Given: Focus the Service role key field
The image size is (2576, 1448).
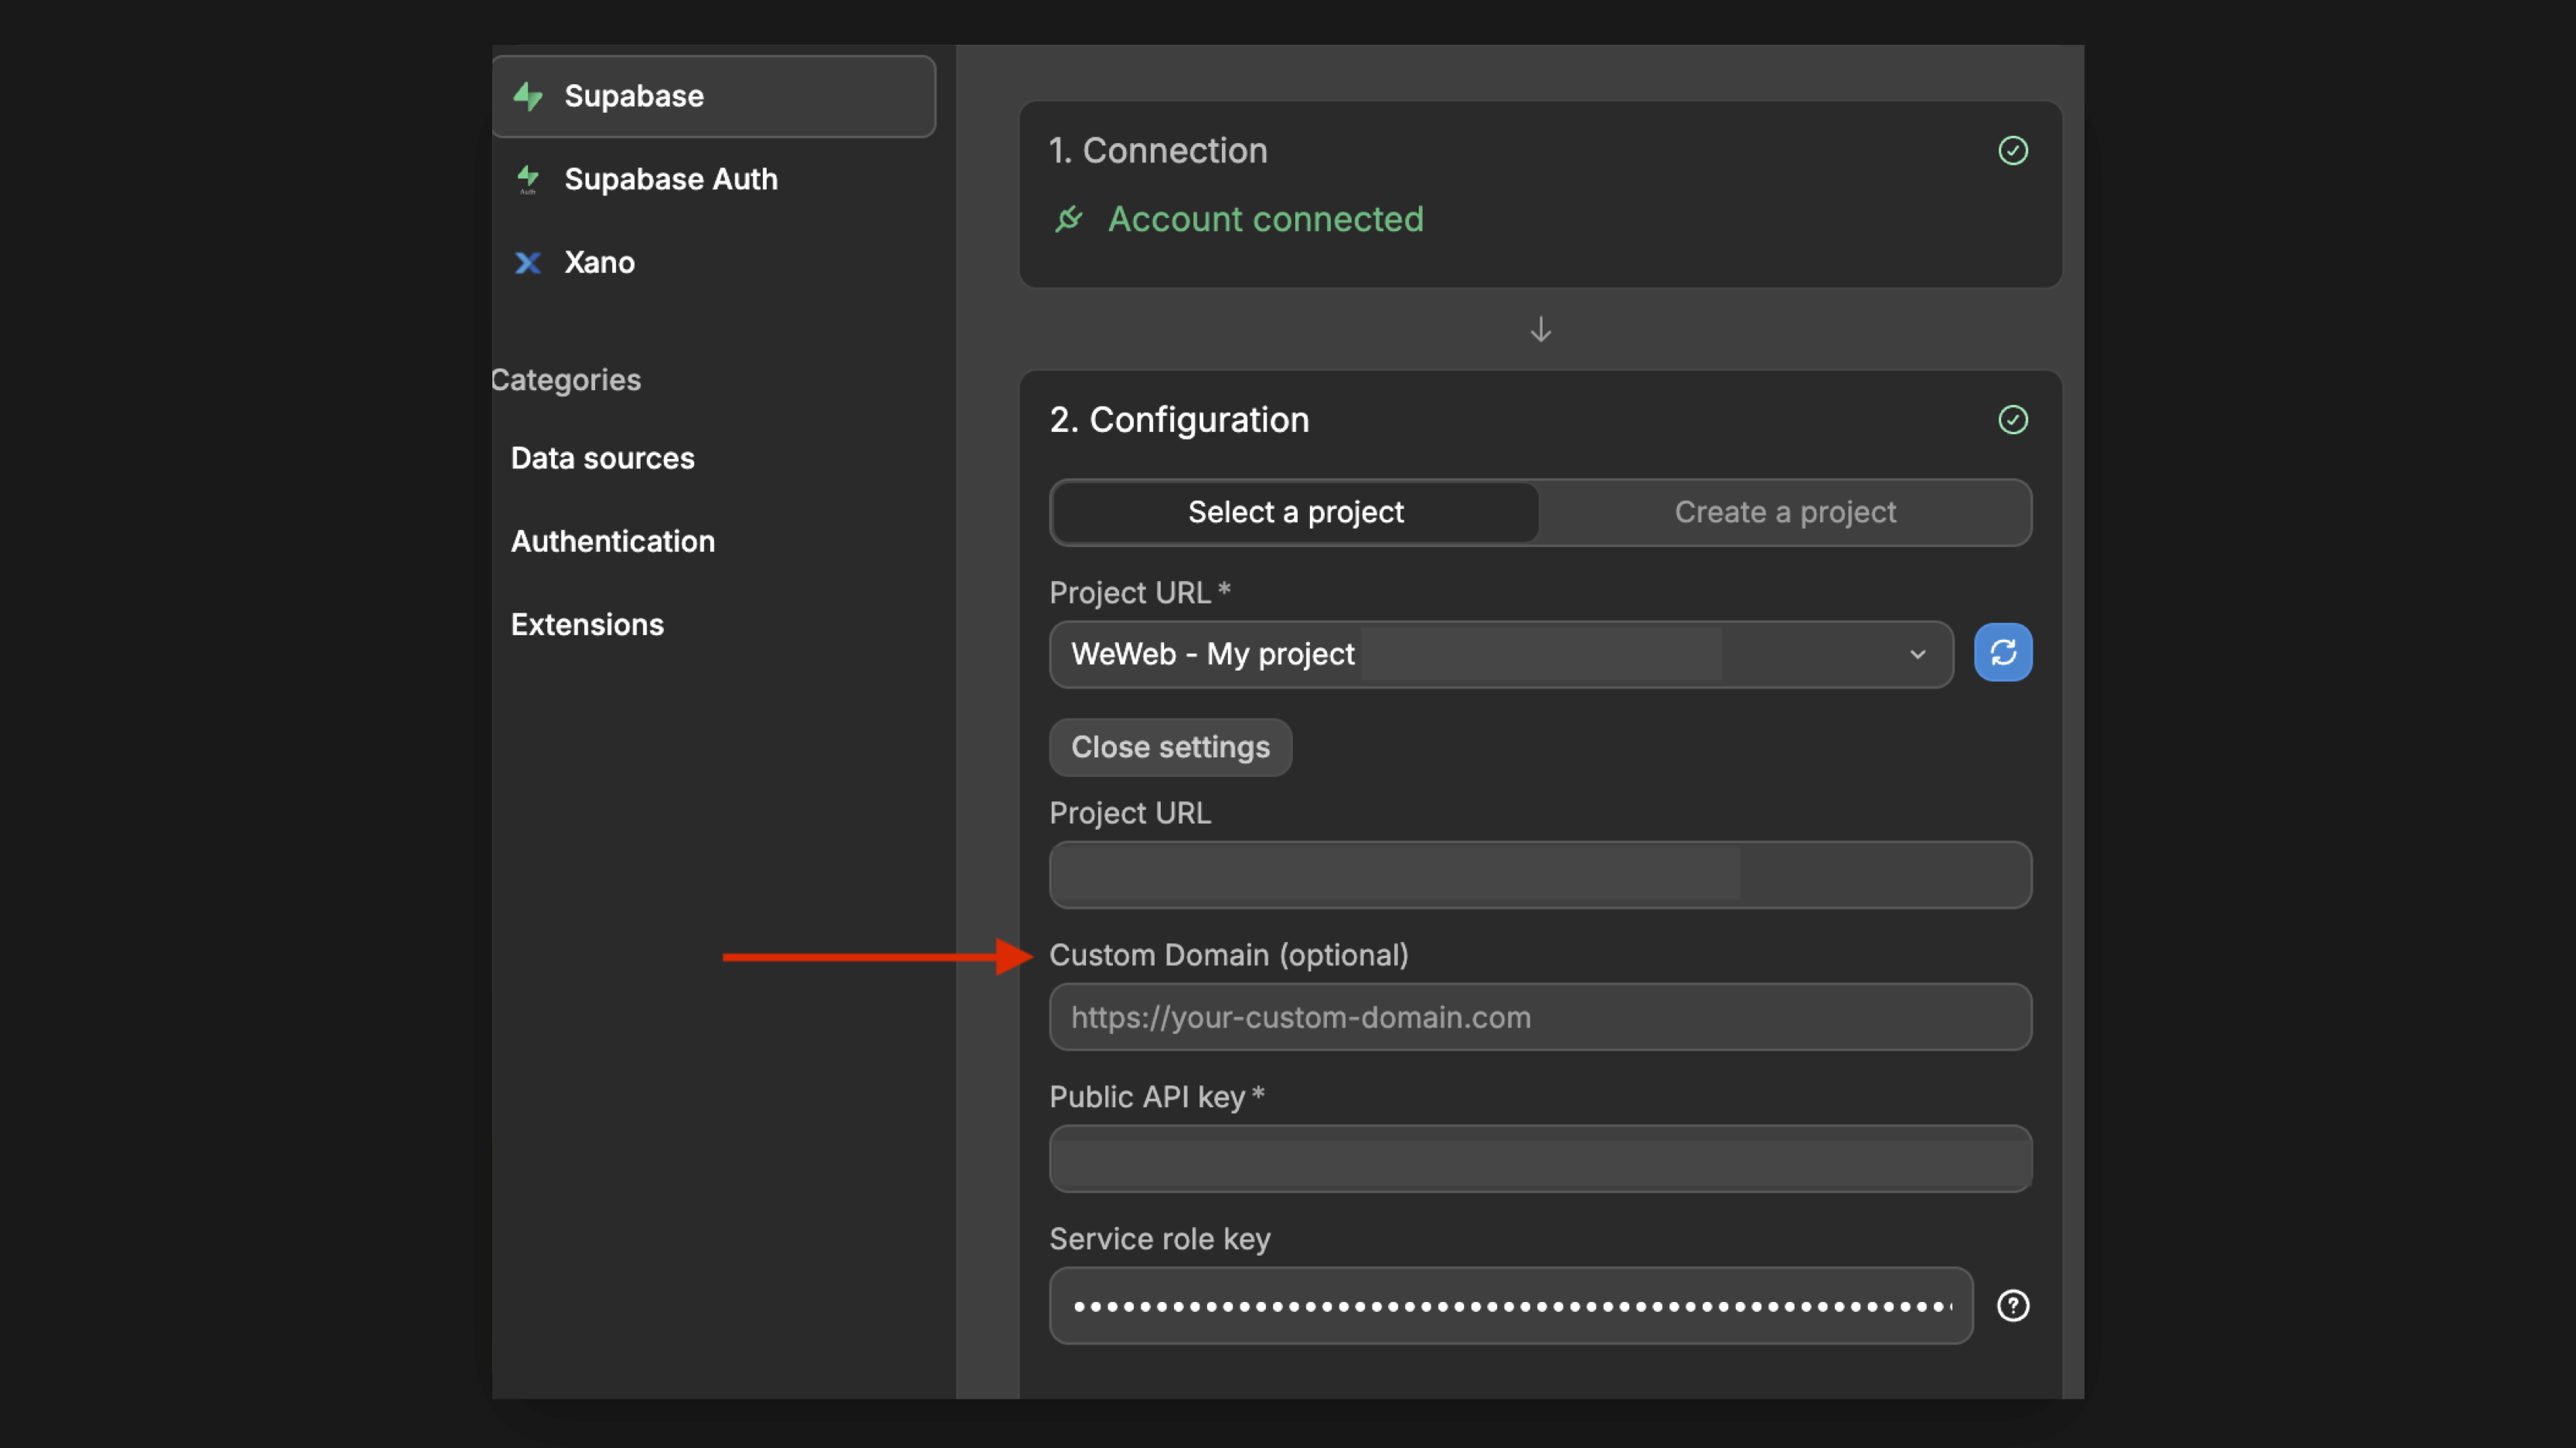Looking at the screenshot, I should pyautogui.click(x=1510, y=1306).
